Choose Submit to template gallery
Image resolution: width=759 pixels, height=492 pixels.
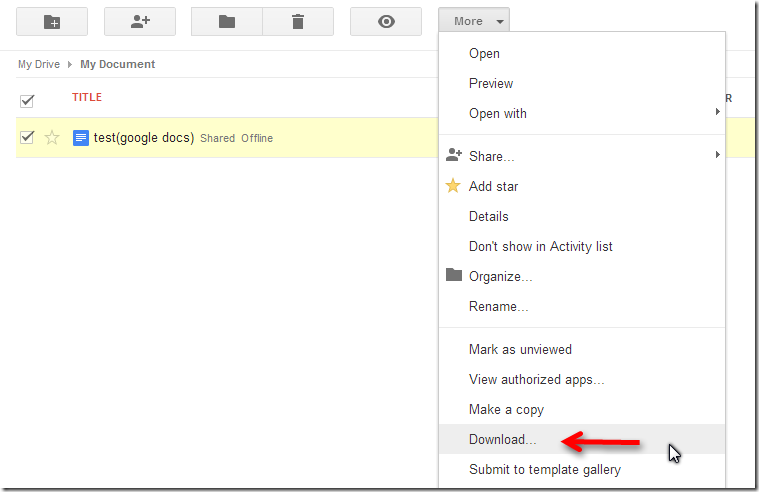[582, 469]
